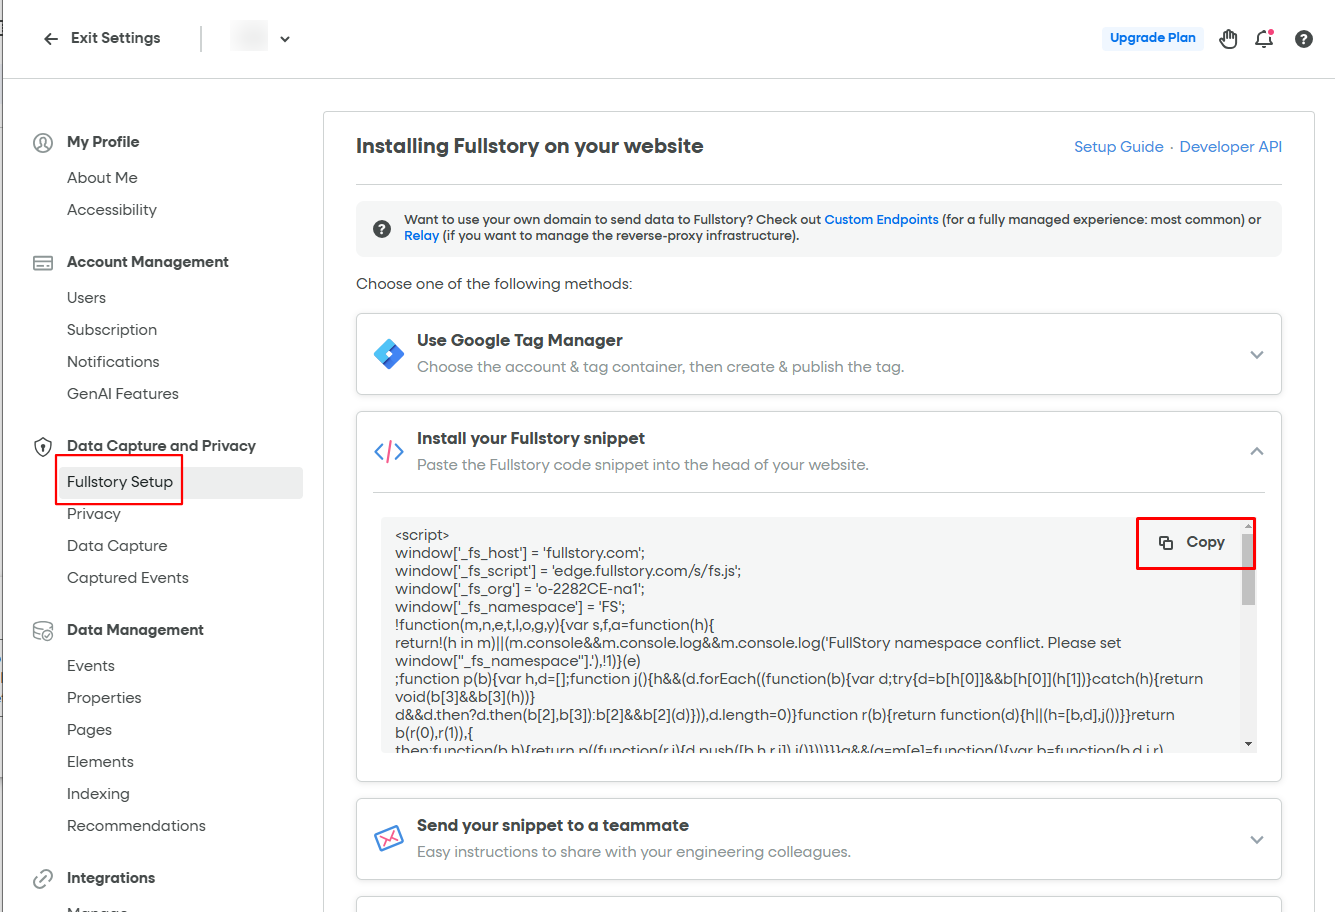Copy the Fullstory code snippet
Image resolution: width=1335 pixels, height=912 pixels.
(1193, 542)
